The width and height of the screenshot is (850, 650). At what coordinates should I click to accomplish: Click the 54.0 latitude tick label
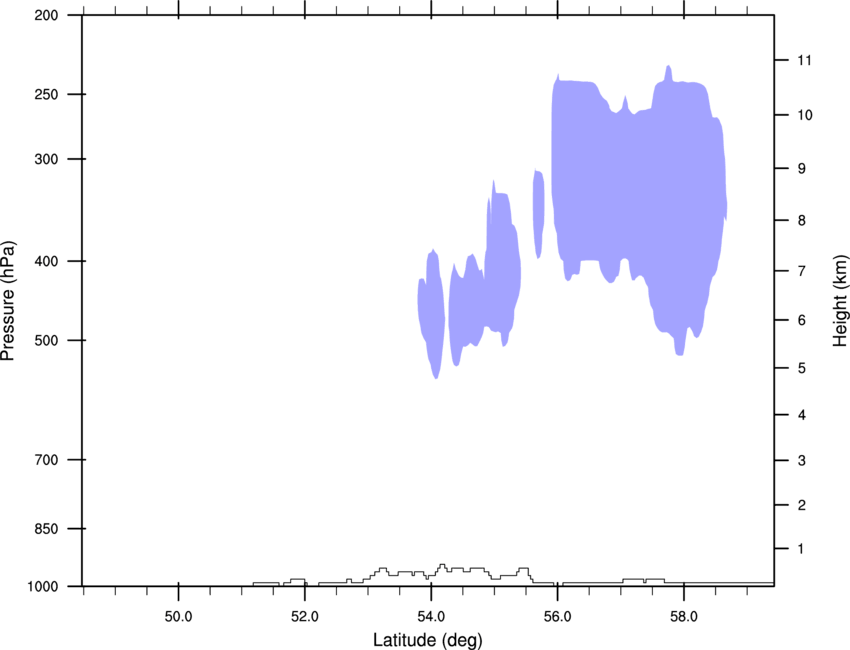click(x=431, y=617)
